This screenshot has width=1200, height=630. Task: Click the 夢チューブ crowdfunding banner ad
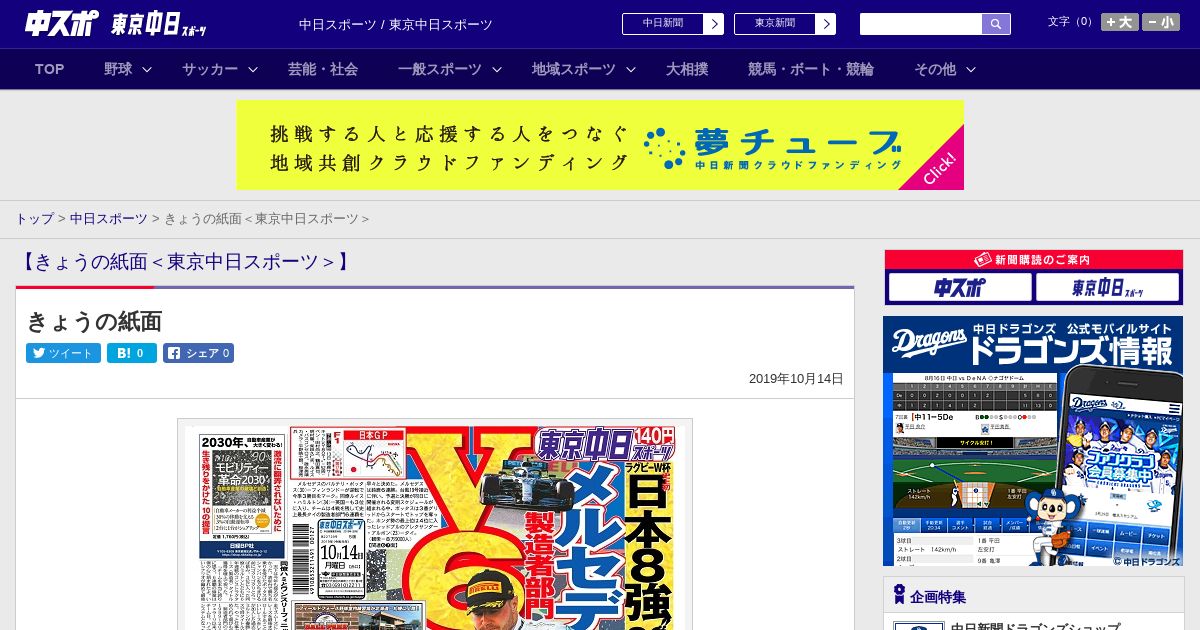[x=600, y=145]
